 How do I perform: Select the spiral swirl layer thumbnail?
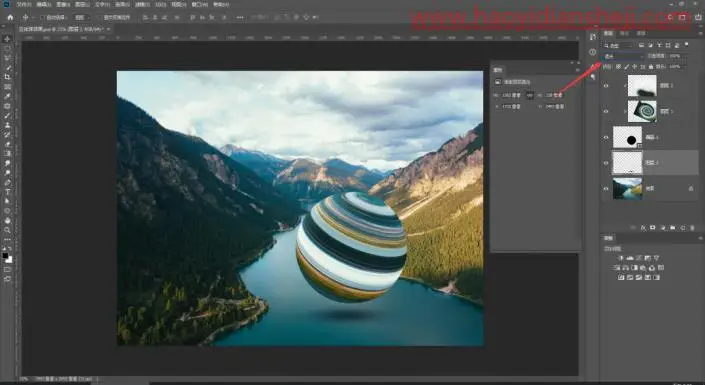[x=642, y=111]
